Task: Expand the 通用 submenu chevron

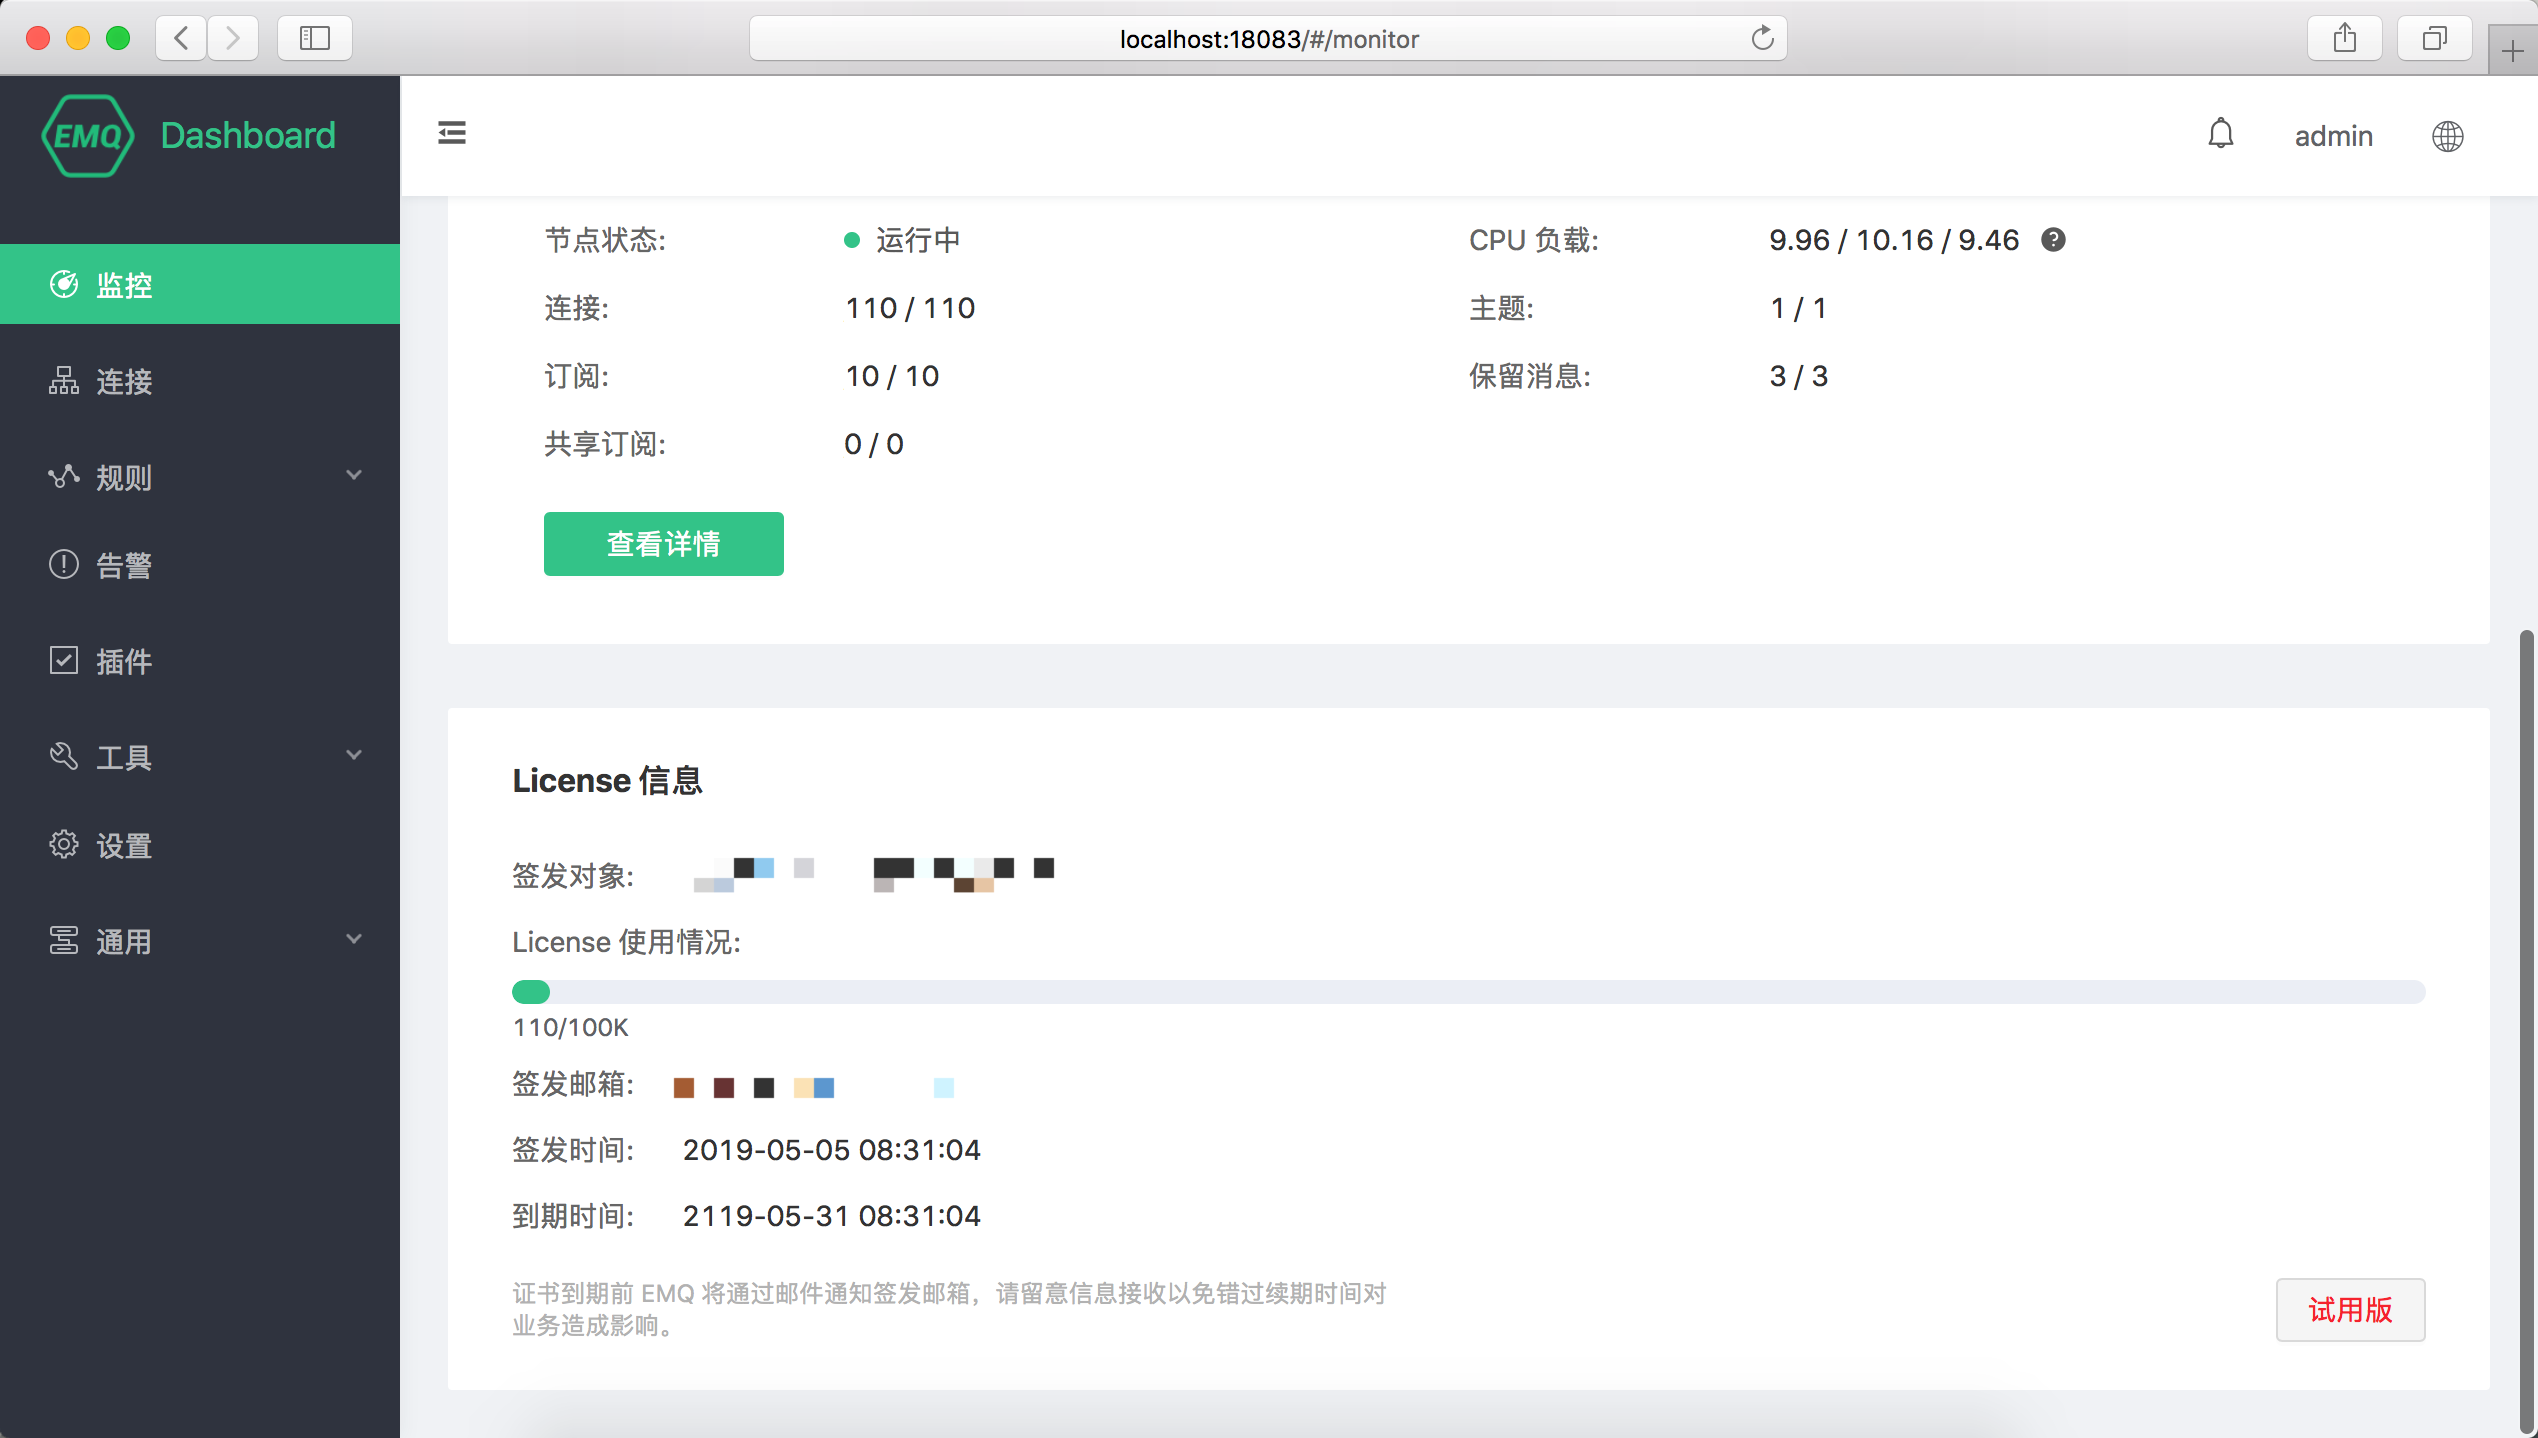Action: coord(354,939)
